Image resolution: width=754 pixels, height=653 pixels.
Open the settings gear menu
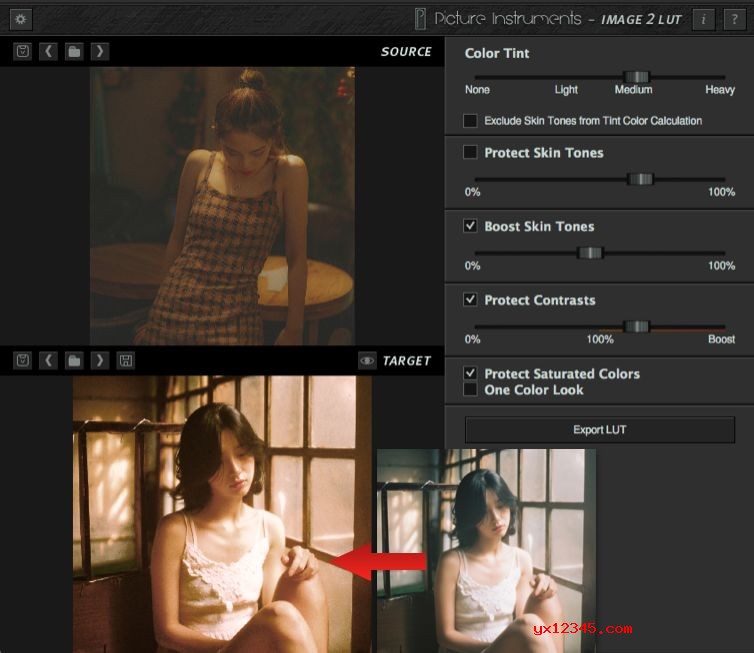coord(21,20)
